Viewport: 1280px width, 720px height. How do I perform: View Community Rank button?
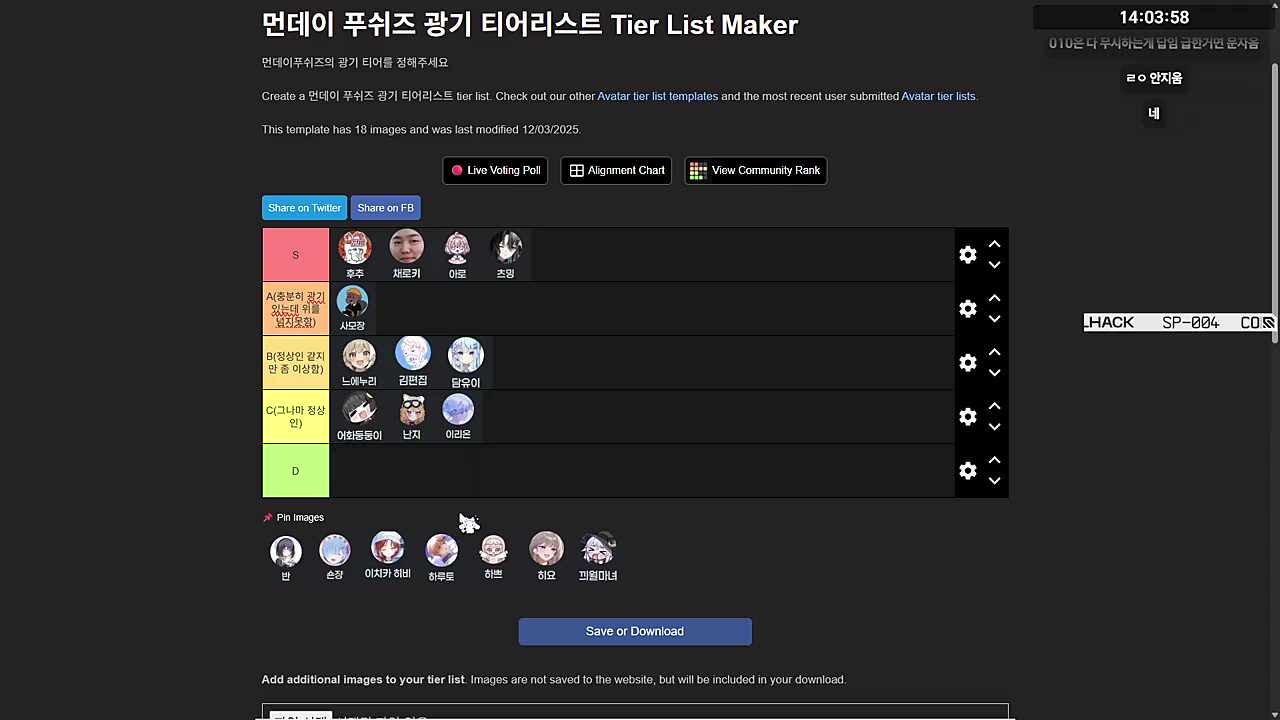pos(755,170)
